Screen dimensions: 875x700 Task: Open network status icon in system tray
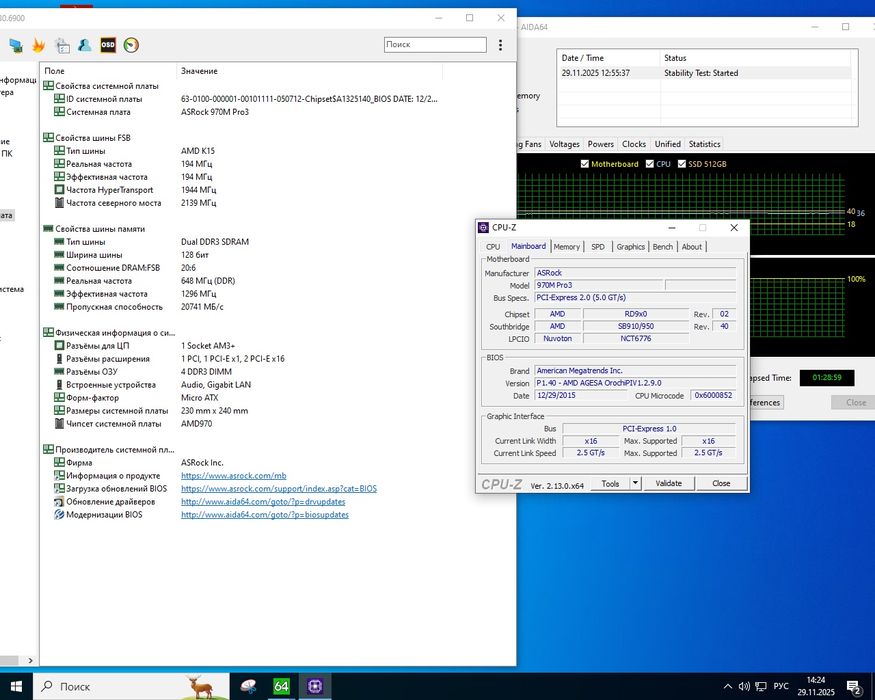(x=761, y=686)
